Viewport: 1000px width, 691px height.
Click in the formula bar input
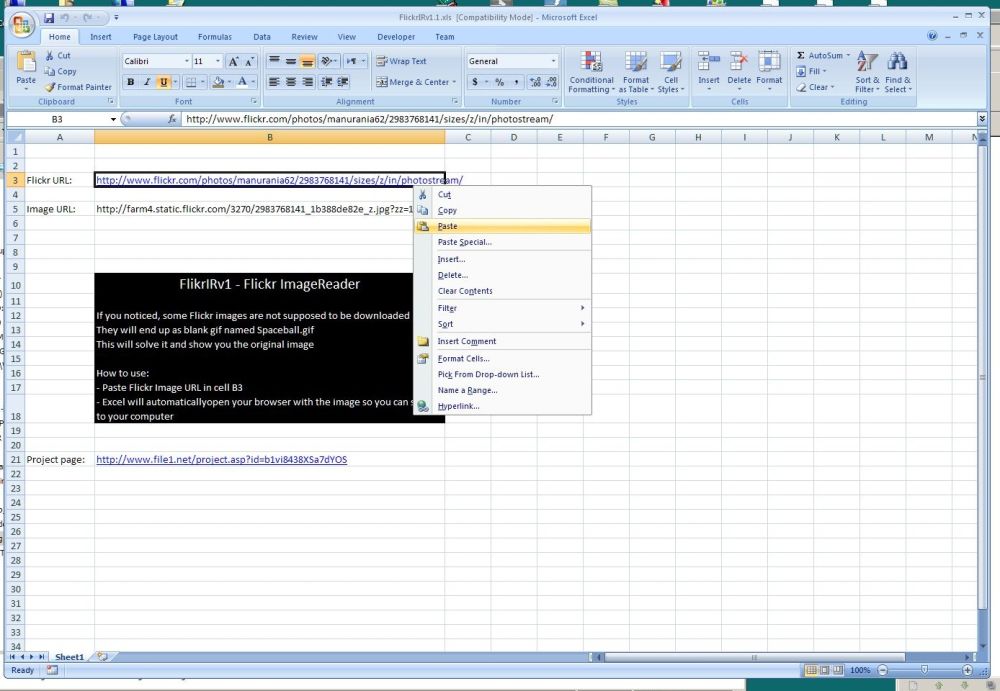tap(578, 119)
